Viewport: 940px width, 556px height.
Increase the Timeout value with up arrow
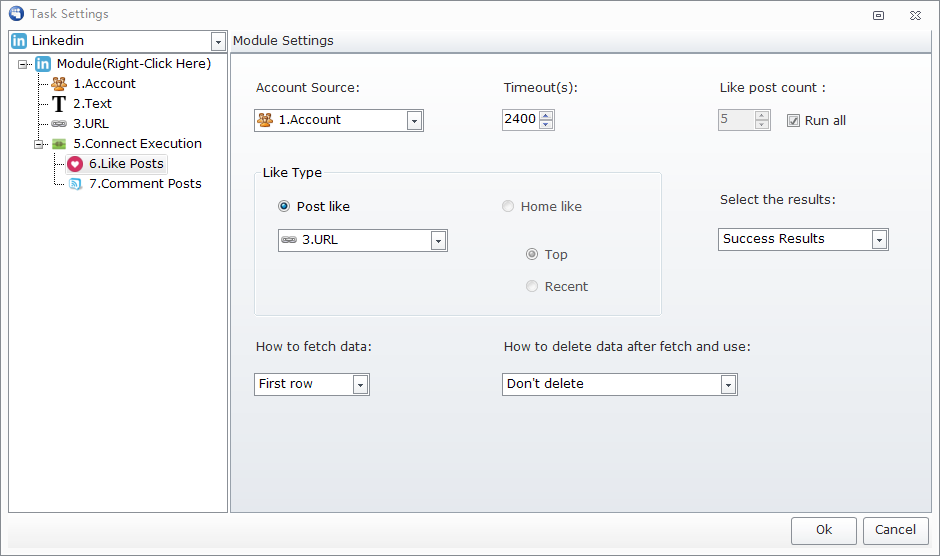pos(546,115)
